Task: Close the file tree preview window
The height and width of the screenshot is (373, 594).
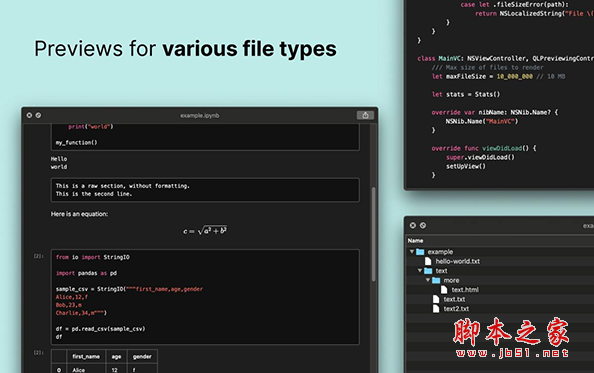Action: [413, 225]
